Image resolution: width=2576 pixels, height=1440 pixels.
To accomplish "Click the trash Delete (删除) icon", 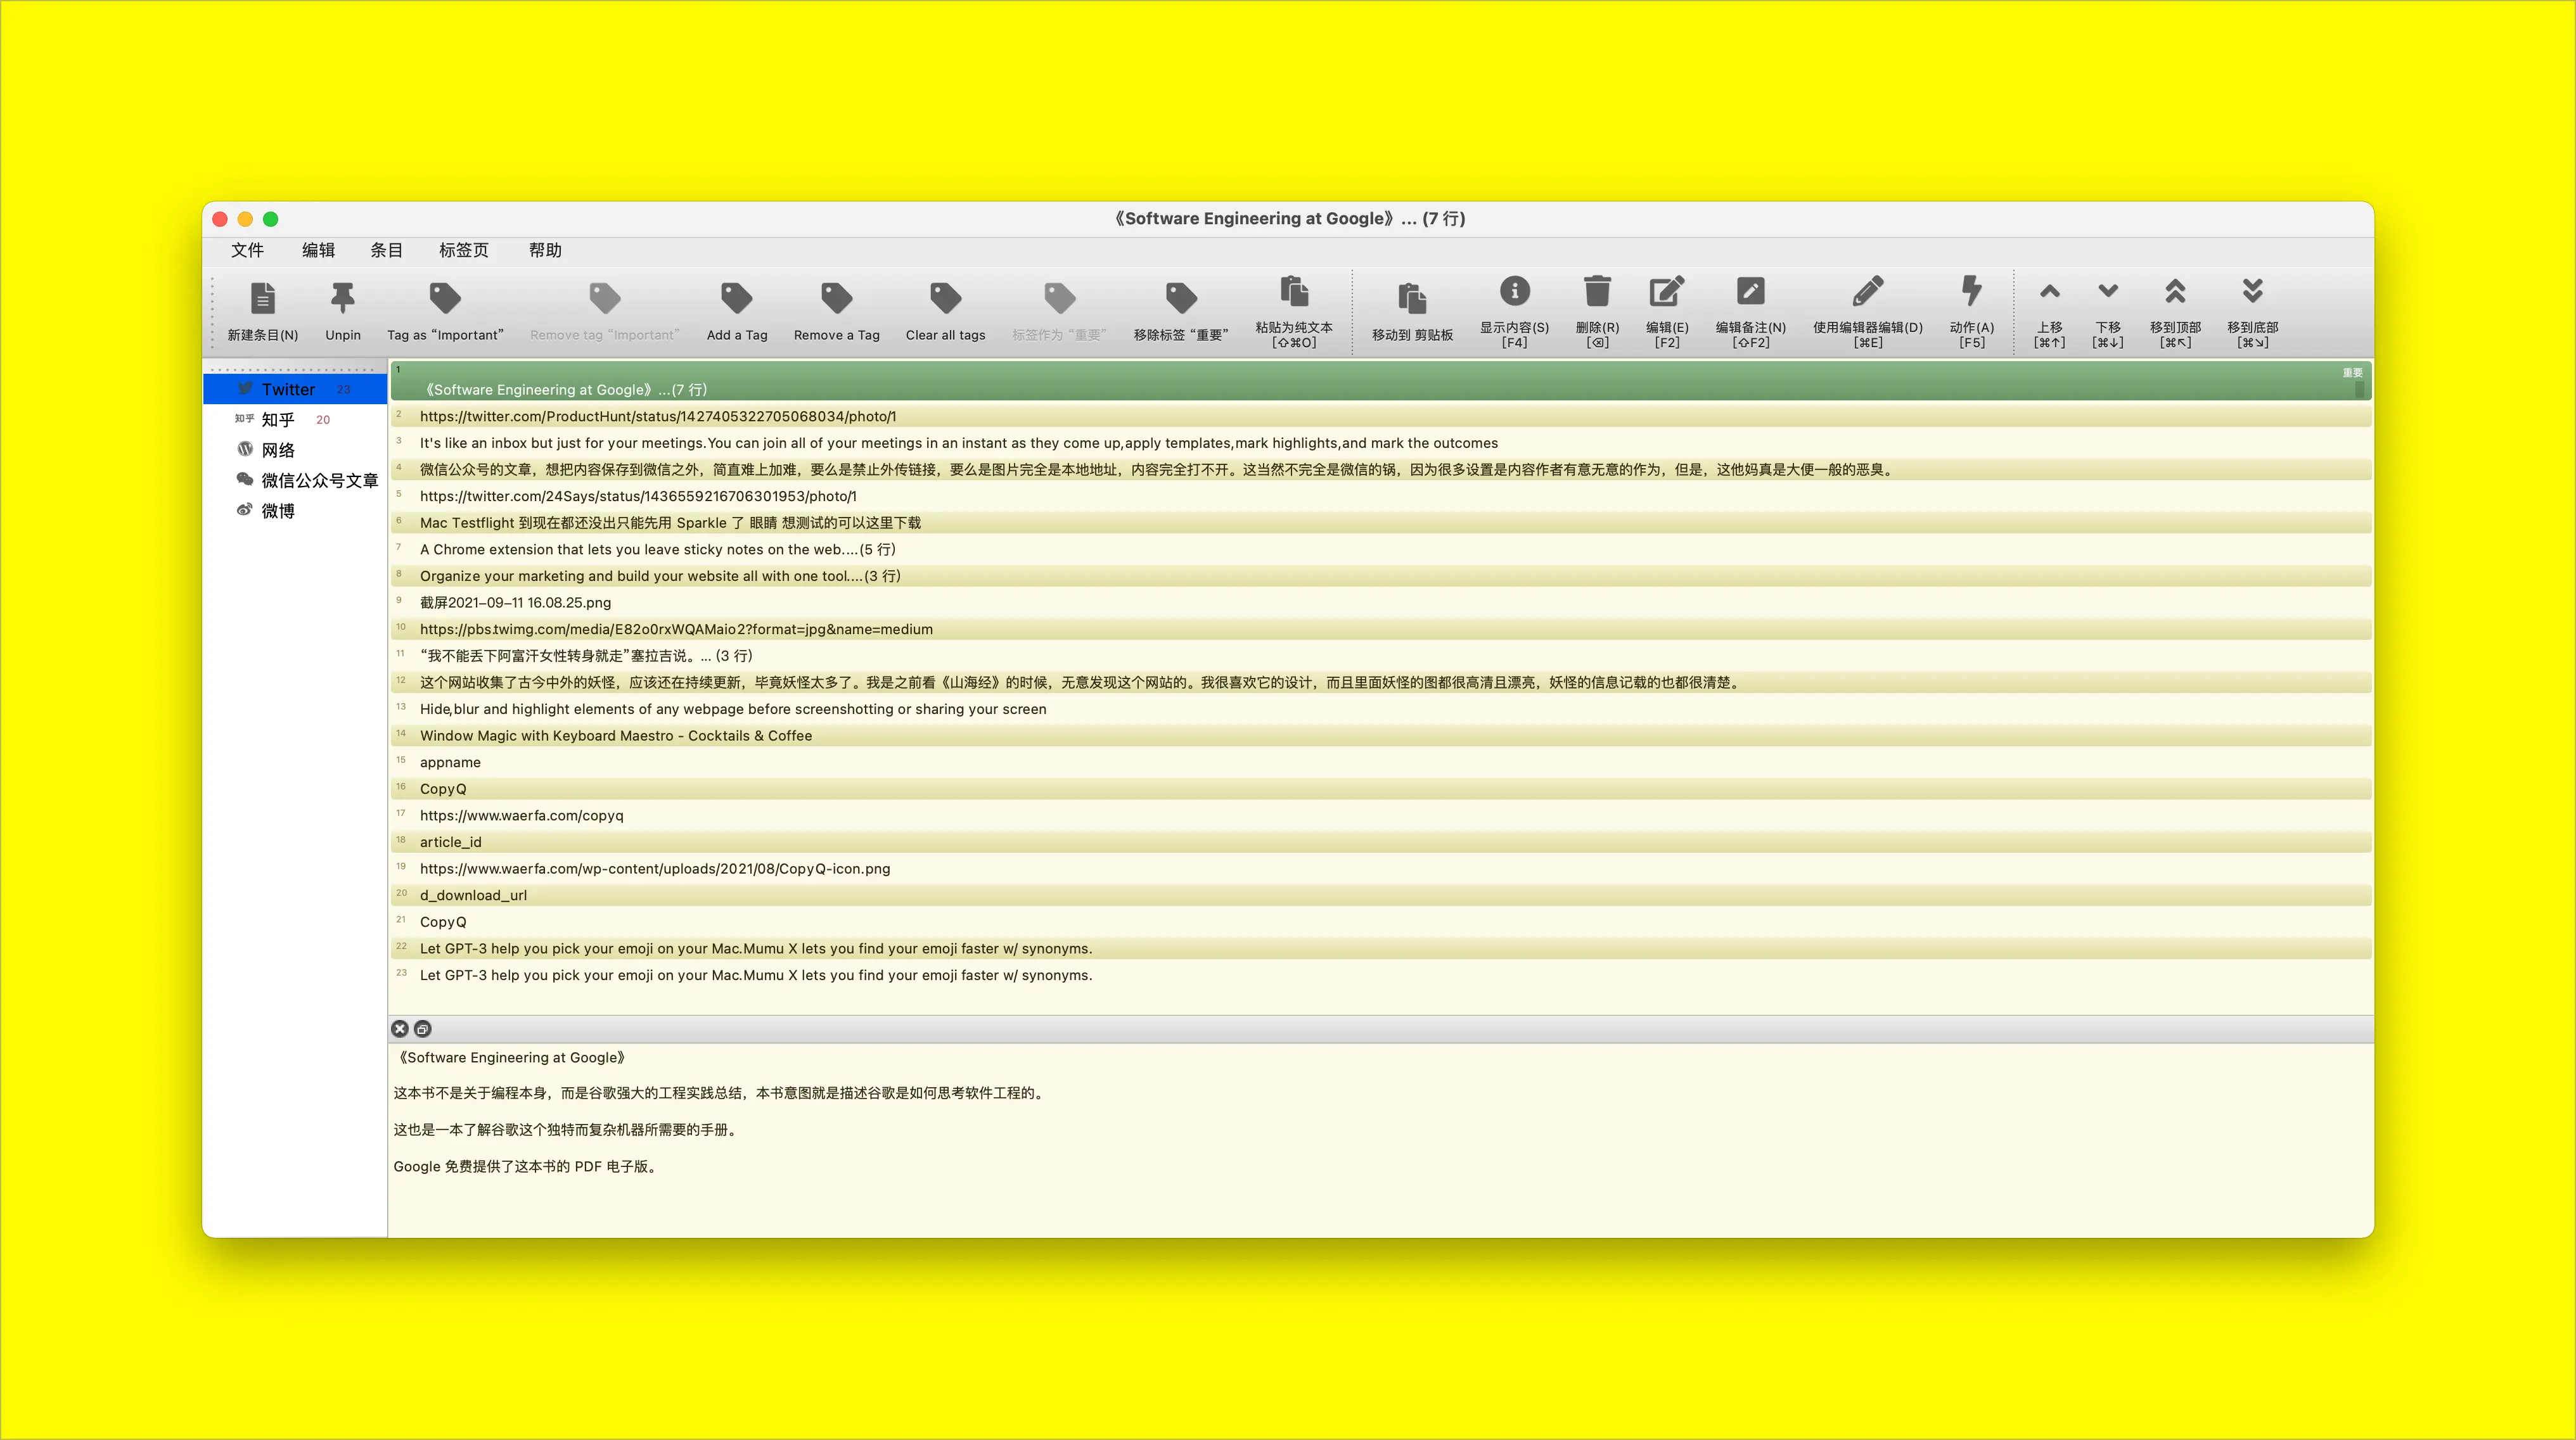I will tap(1597, 291).
